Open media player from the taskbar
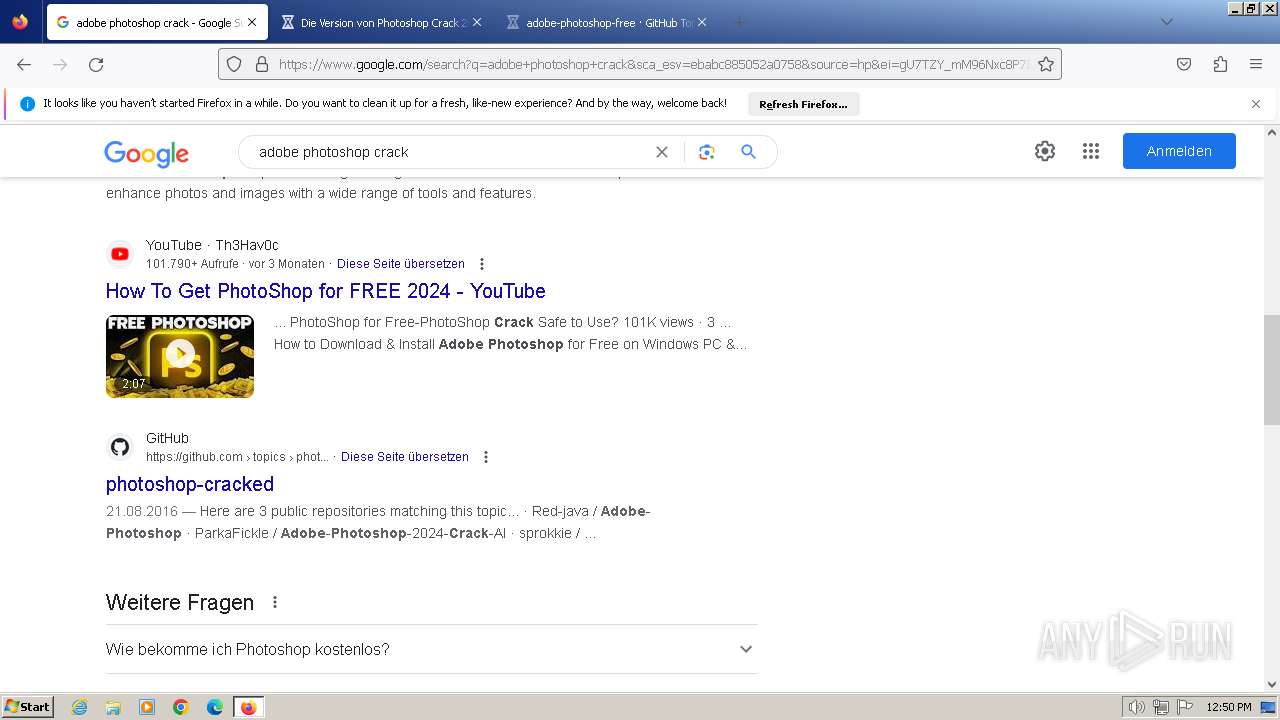Screen dimensions: 1280x720 (x=147, y=707)
